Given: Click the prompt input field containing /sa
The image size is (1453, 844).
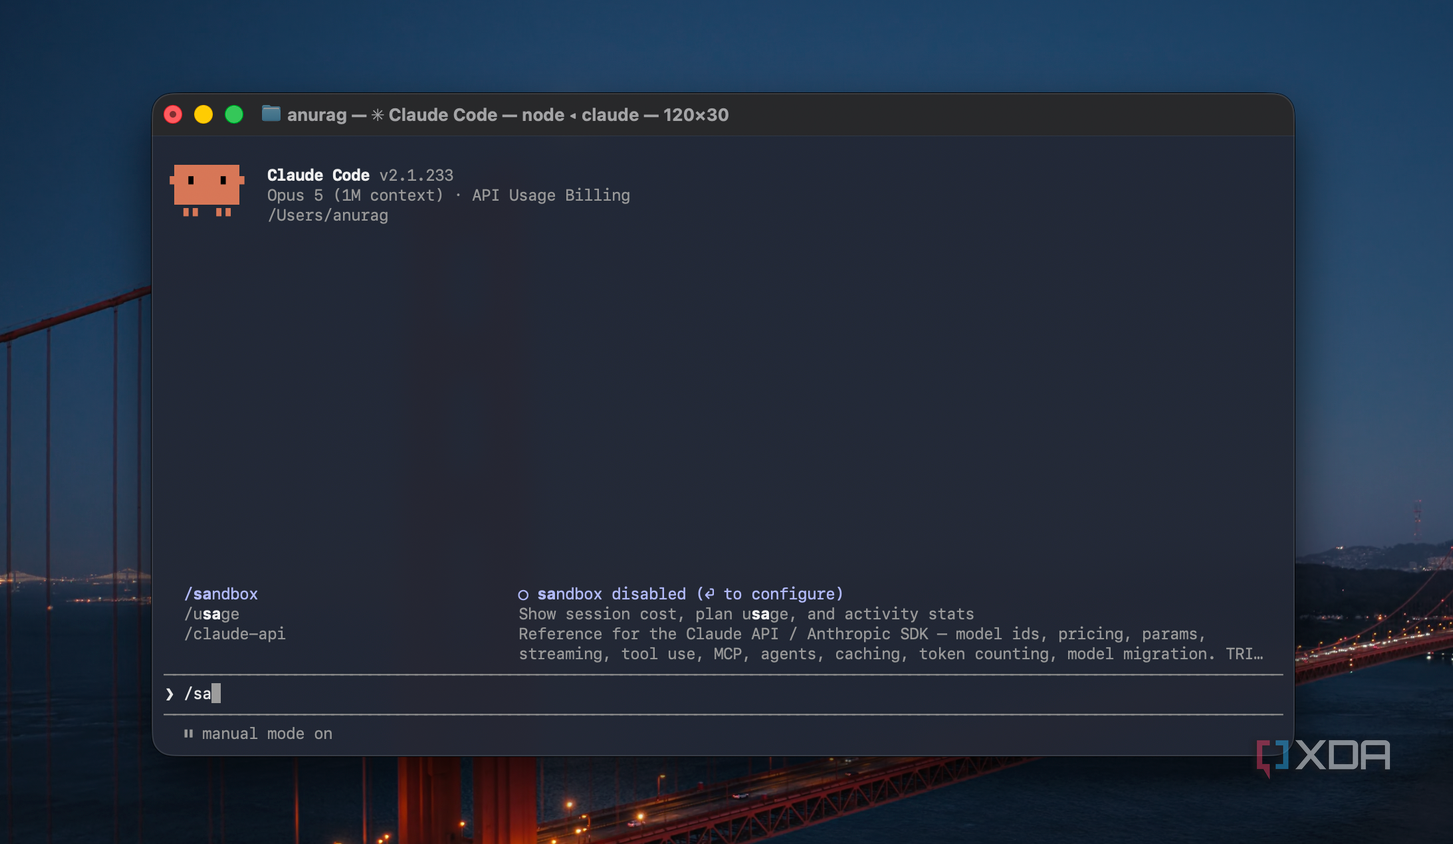Looking at the screenshot, I should click(x=723, y=694).
